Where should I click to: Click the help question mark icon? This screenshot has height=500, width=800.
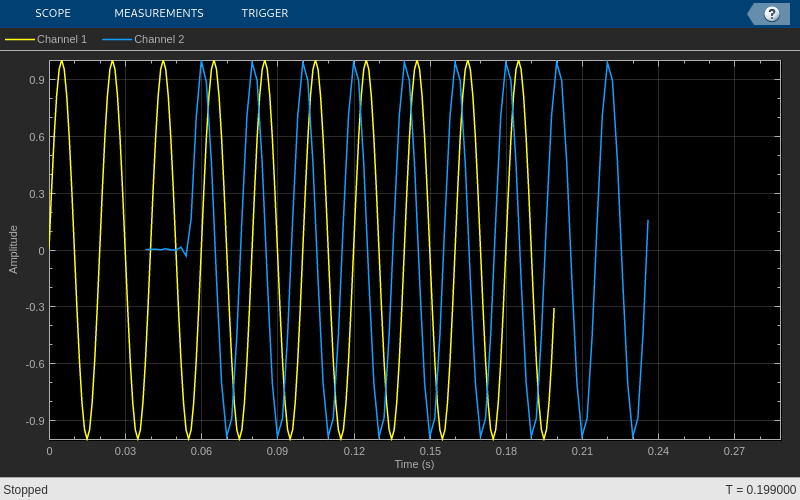[x=771, y=14]
